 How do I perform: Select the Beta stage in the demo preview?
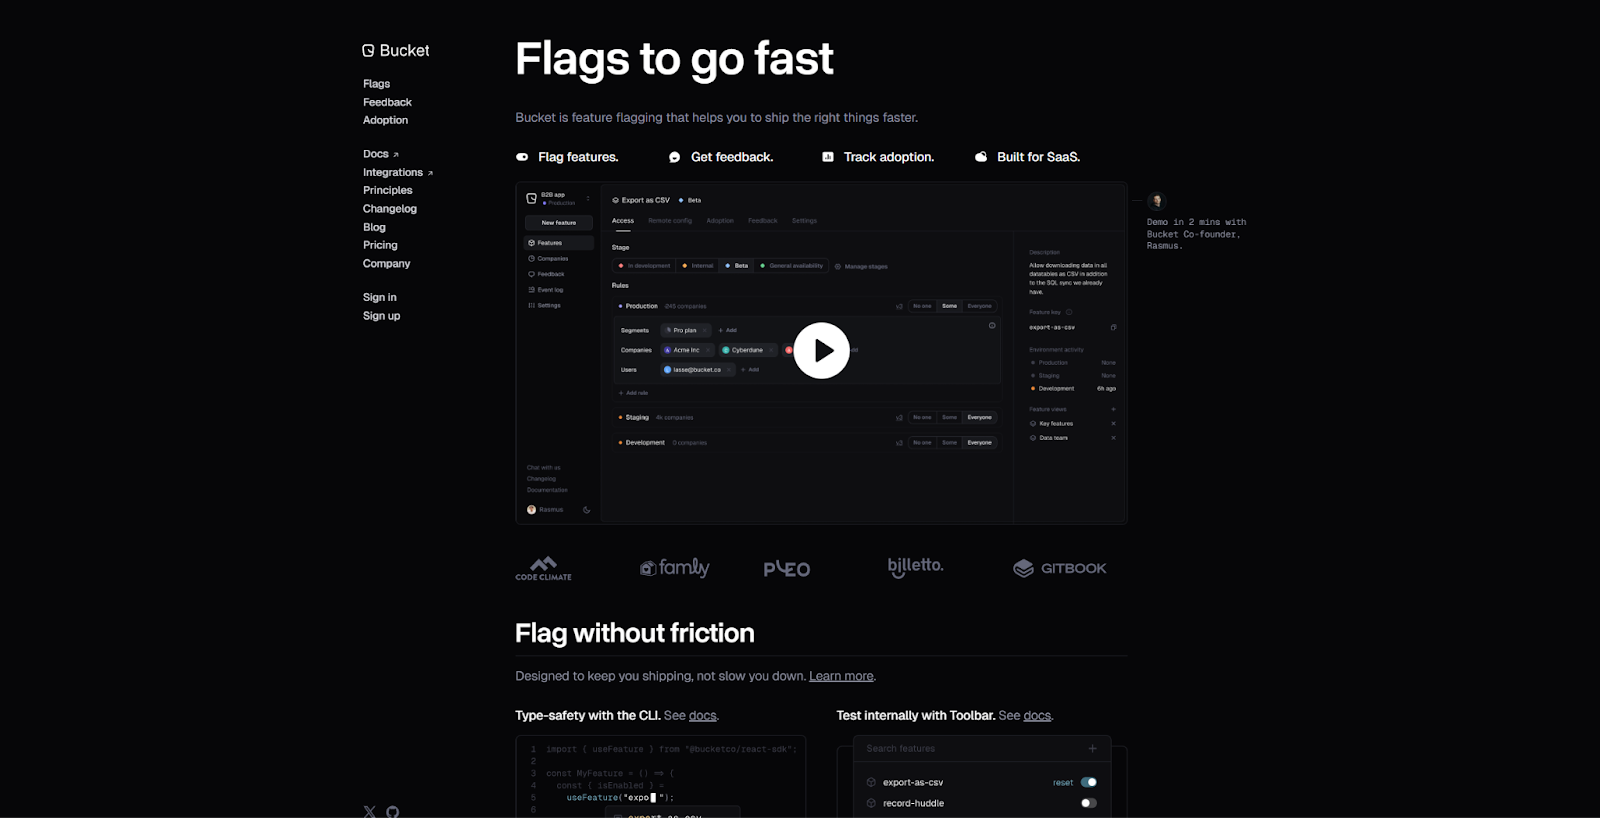(737, 266)
